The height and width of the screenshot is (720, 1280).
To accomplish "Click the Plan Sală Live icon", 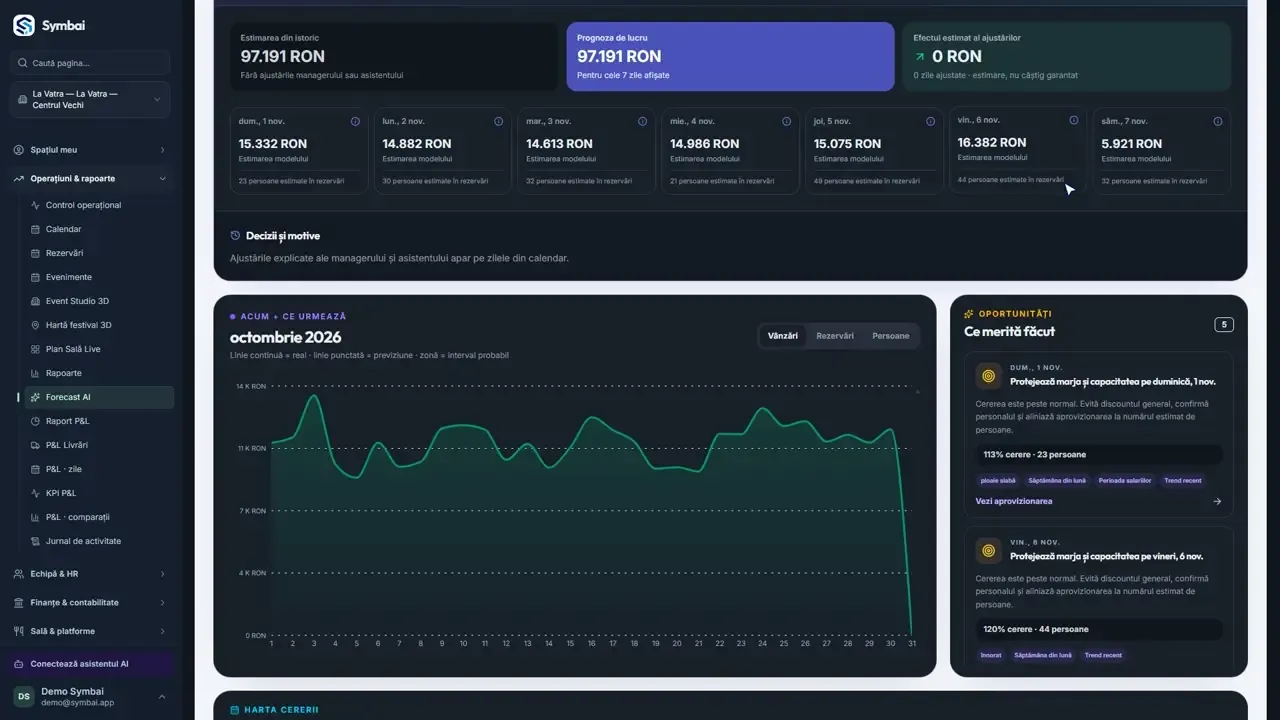I will (35, 349).
